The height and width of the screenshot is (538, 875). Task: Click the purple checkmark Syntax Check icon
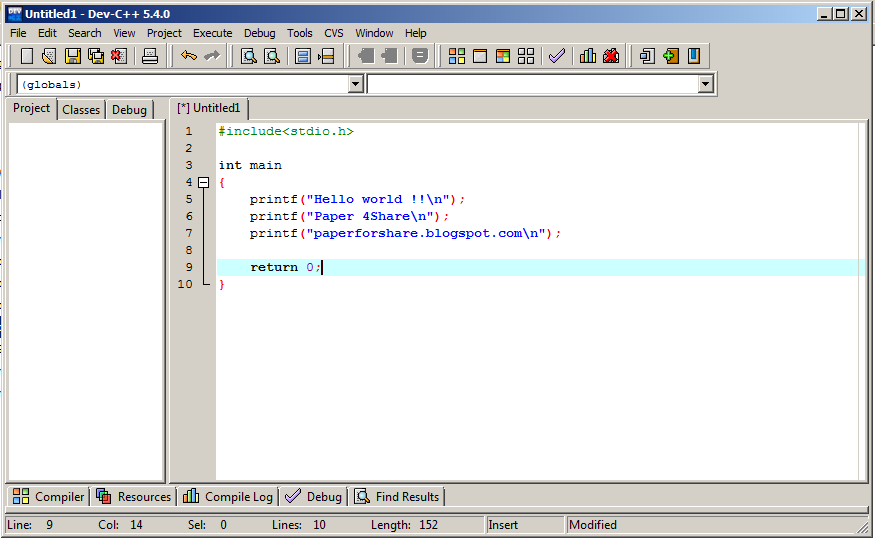[x=557, y=56]
